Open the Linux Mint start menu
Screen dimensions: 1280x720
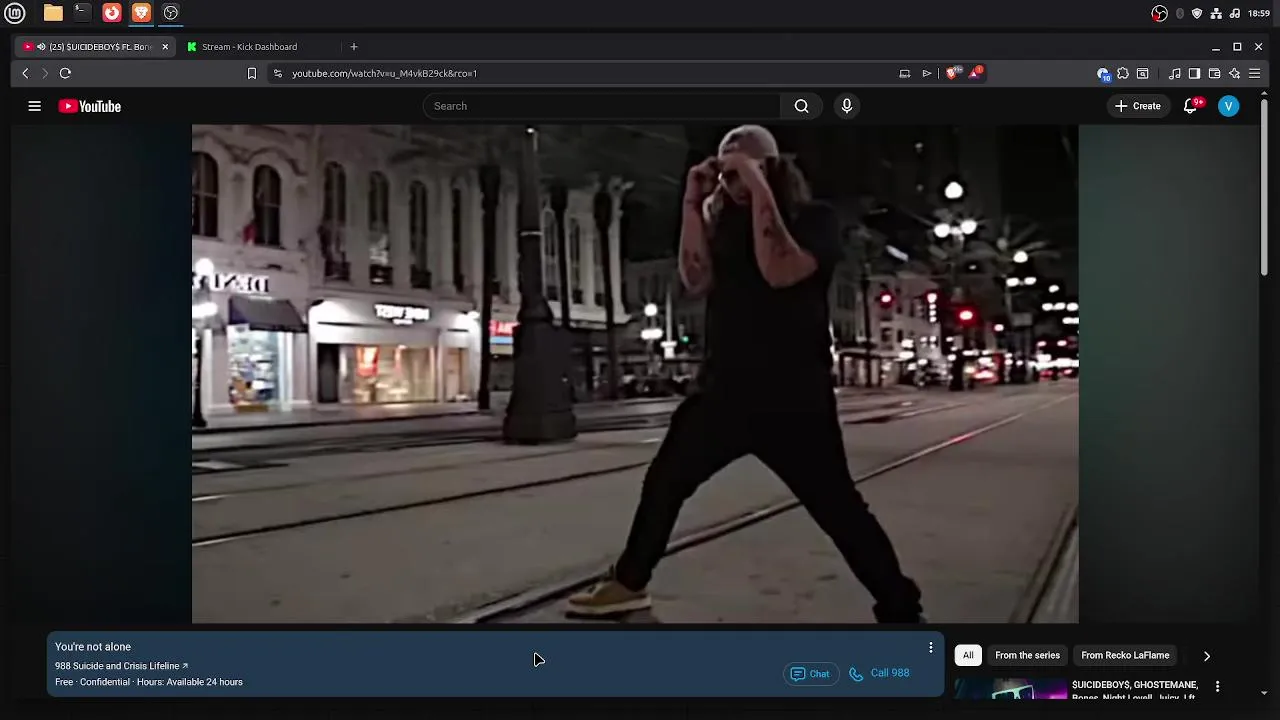coord(14,13)
